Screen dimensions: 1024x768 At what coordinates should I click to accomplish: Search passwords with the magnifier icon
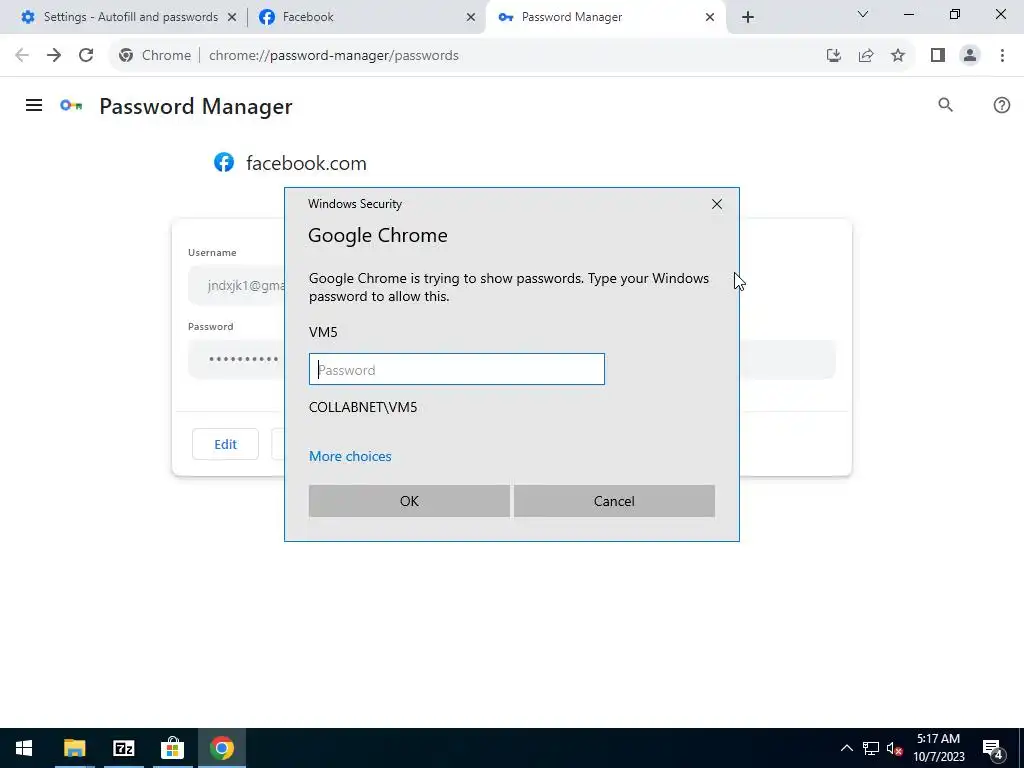(x=945, y=105)
